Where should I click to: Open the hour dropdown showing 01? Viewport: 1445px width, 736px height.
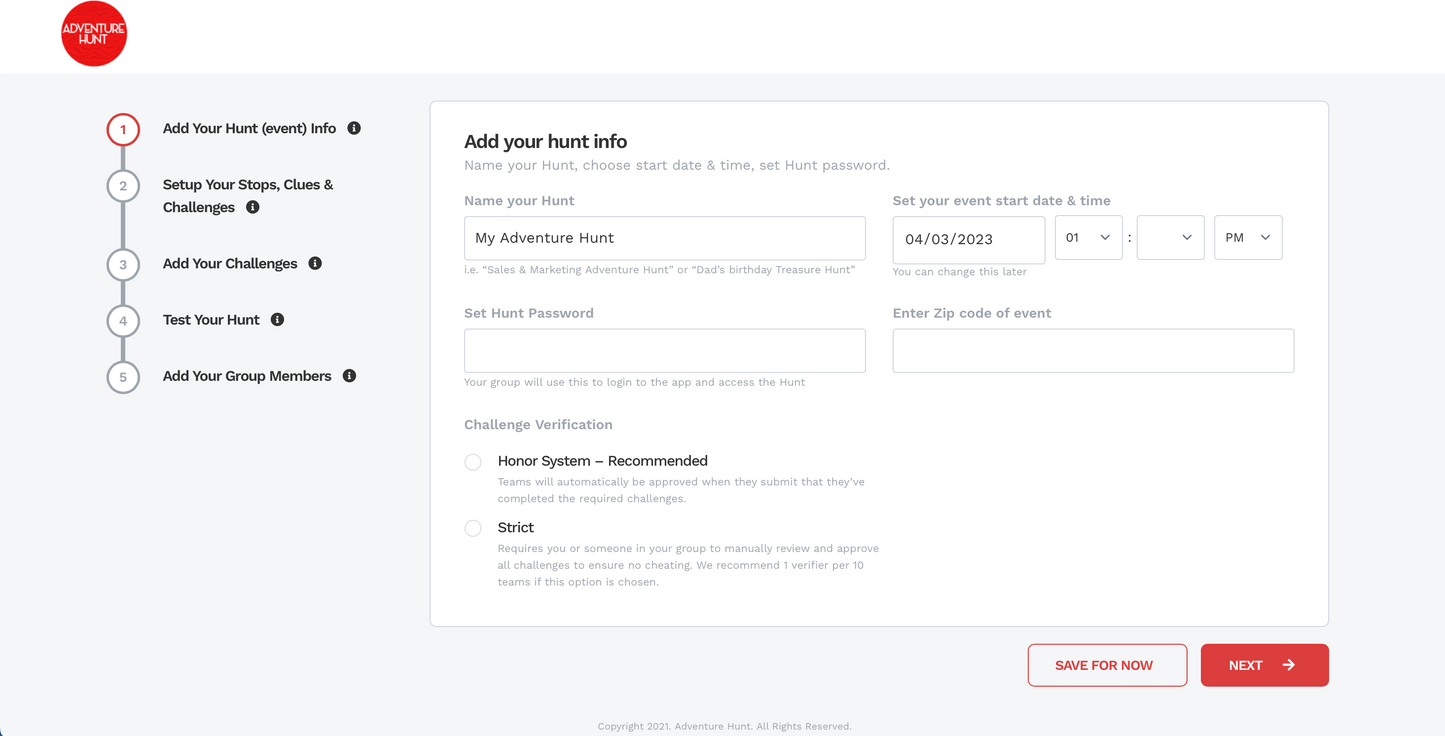[x=1088, y=237]
